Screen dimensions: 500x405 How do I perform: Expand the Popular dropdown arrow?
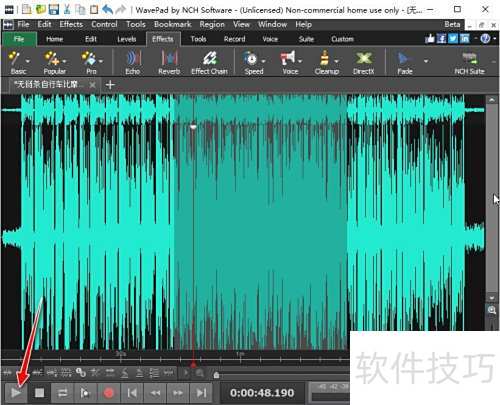64,61
